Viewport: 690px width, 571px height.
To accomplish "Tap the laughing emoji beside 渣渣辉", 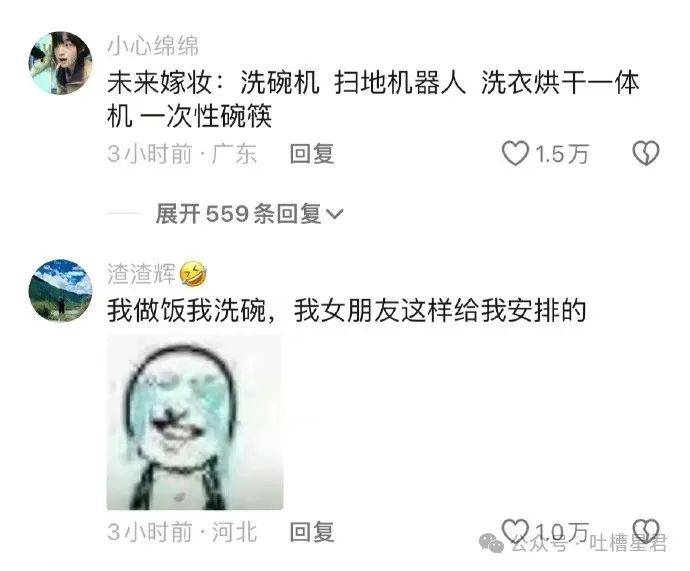I will pyautogui.click(x=194, y=273).
